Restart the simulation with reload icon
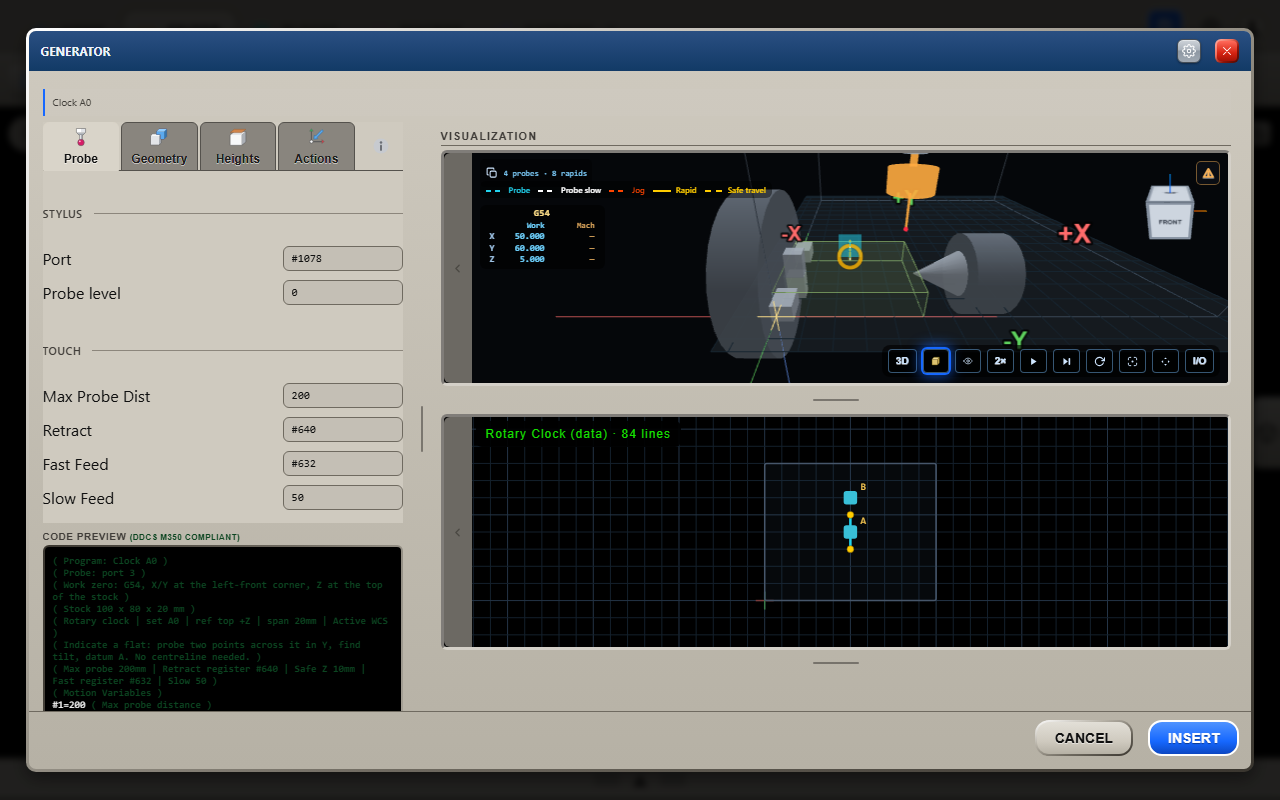 pyautogui.click(x=1100, y=361)
